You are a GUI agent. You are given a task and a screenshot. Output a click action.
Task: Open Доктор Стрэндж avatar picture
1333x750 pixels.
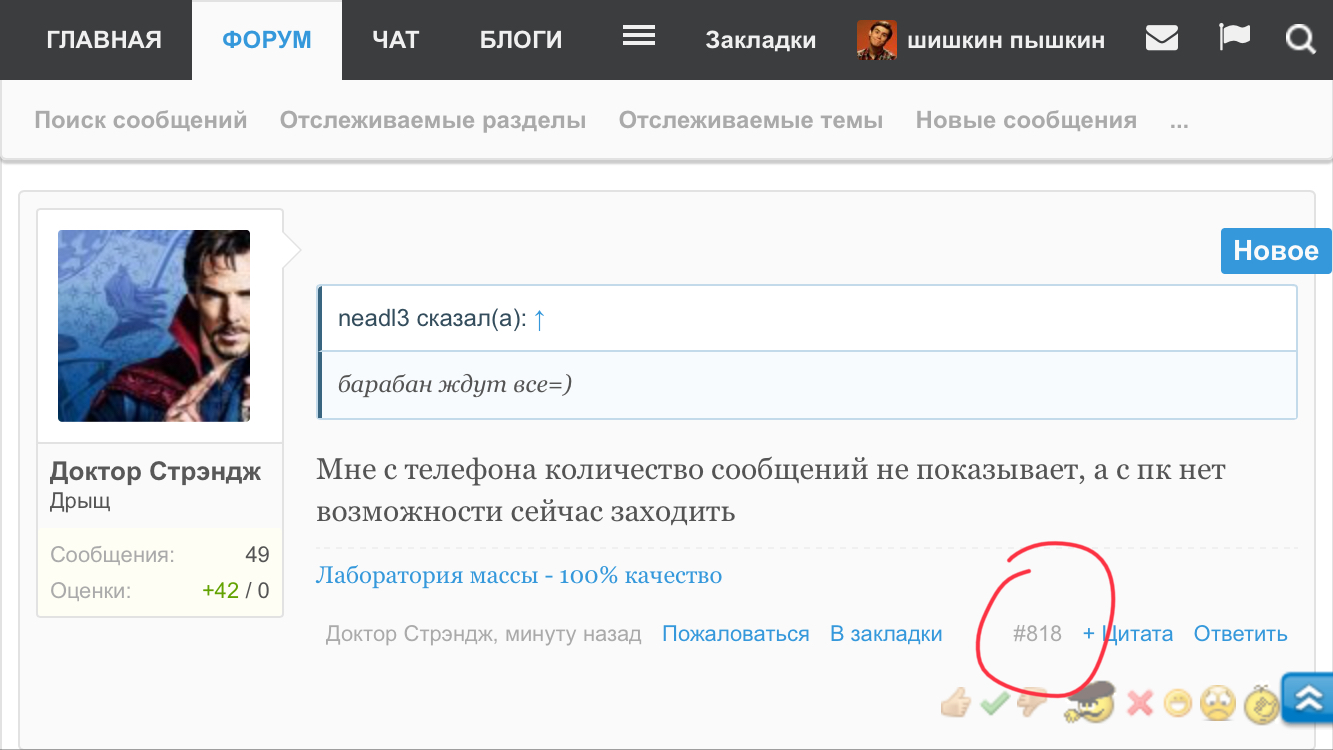[x=154, y=326]
